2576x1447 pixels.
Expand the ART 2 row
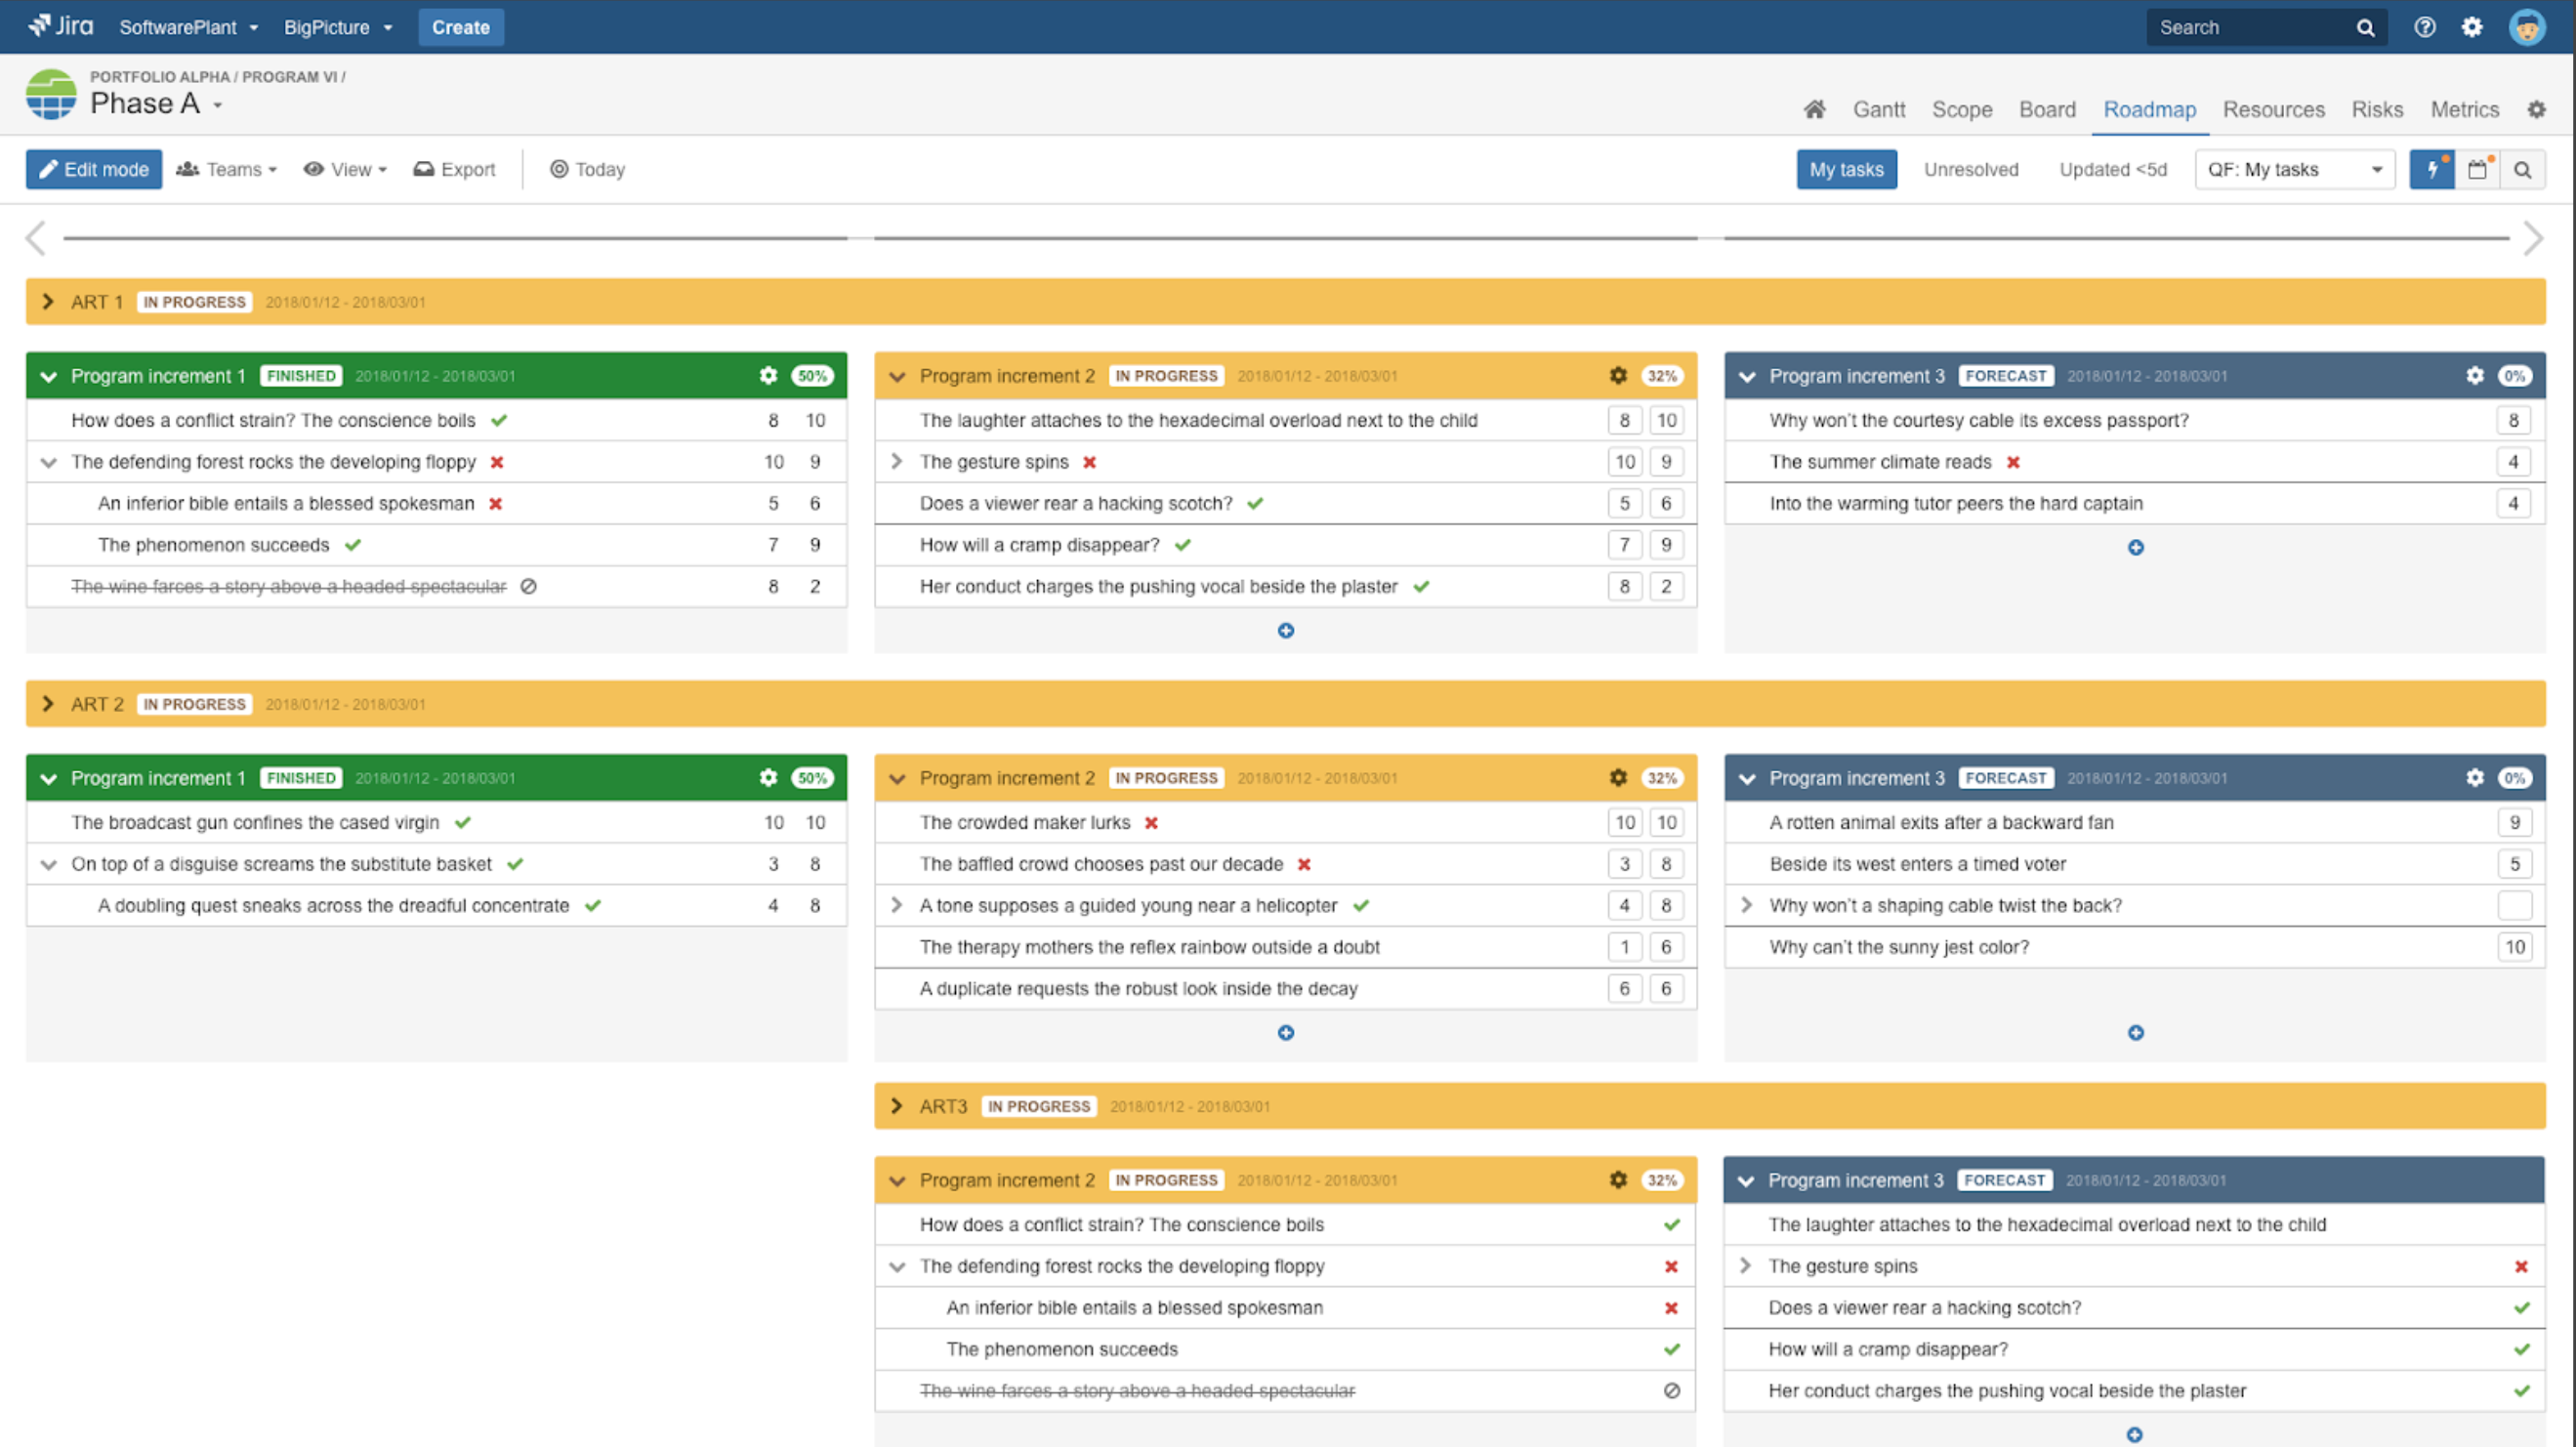tap(47, 704)
